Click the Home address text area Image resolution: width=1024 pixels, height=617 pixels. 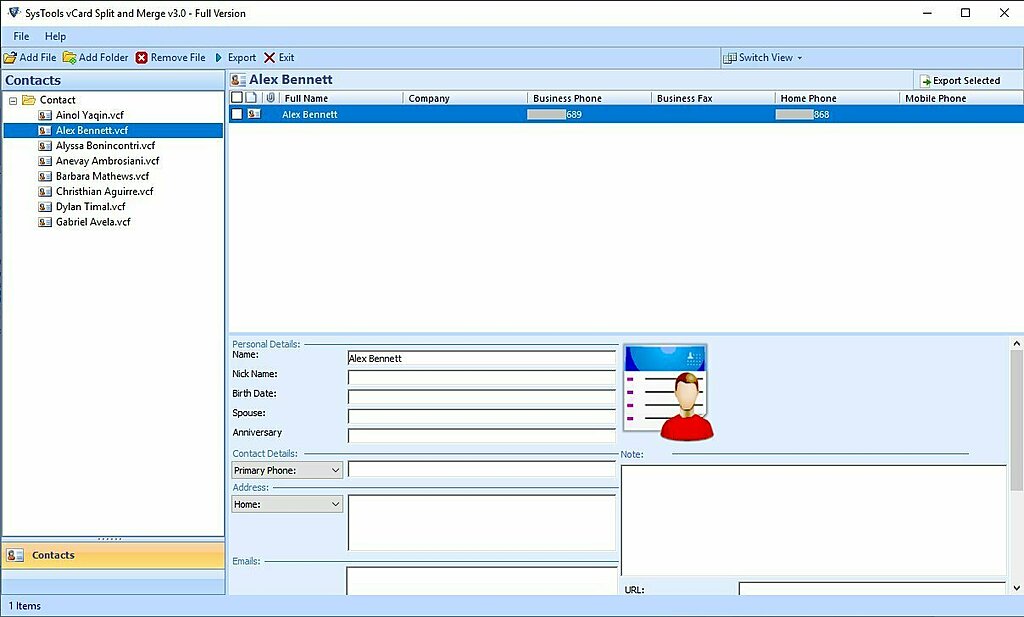[482, 522]
